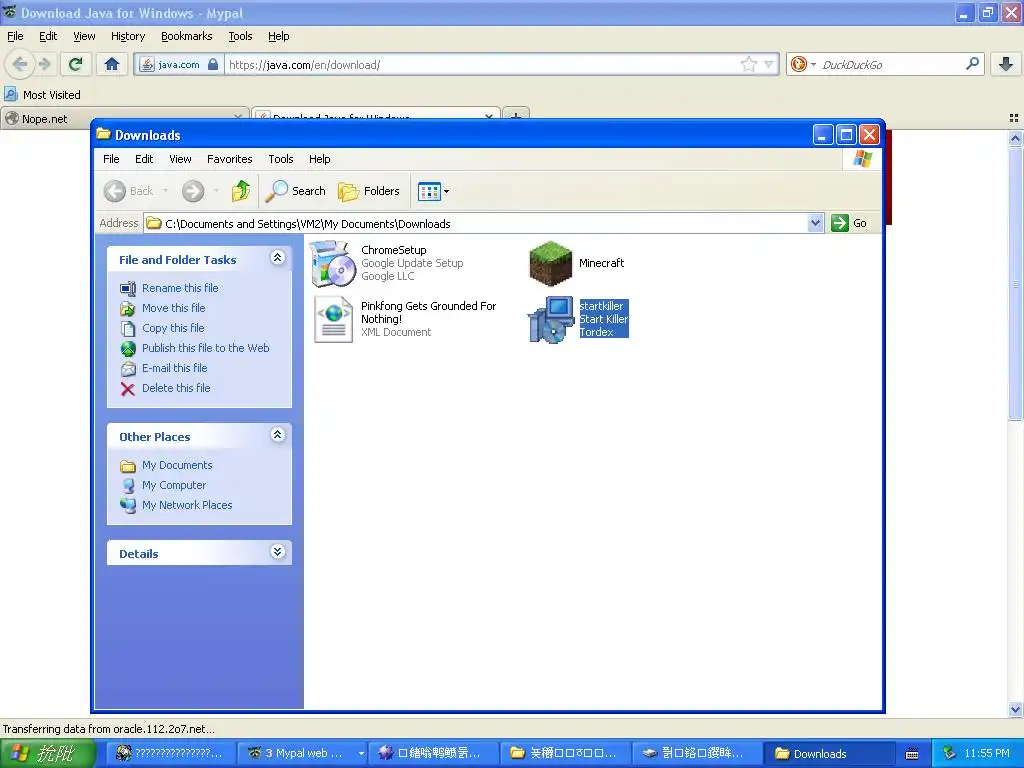Screen dimensions: 1024x768
Task: Open My Computer from Other Places
Action: coord(174,485)
